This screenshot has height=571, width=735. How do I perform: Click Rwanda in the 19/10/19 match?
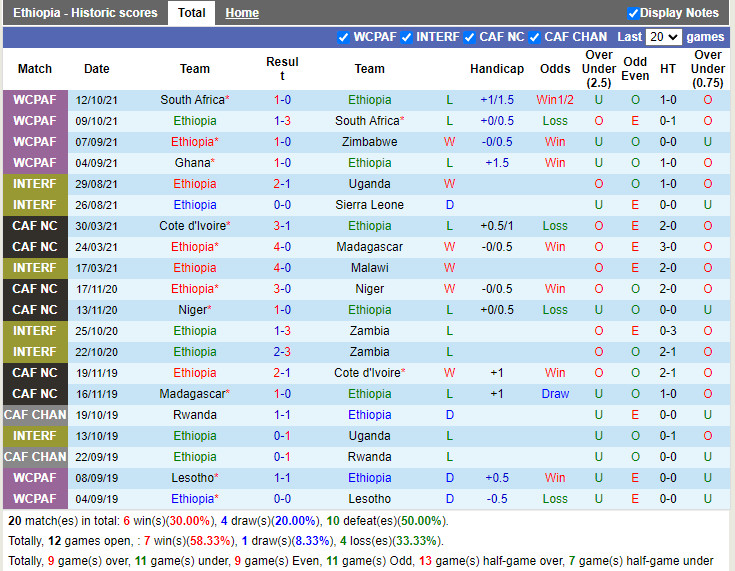pos(194,415)
